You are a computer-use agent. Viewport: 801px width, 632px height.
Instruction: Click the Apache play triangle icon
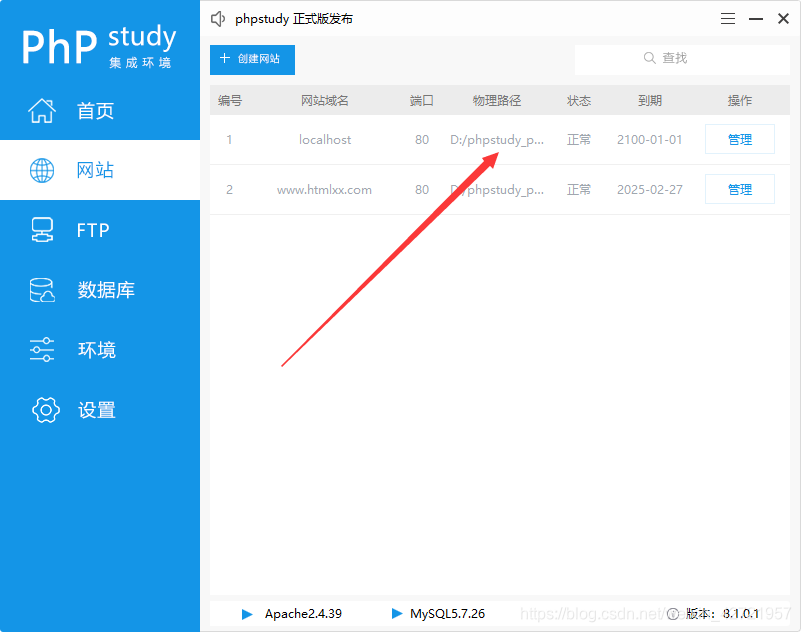point(247,614)
